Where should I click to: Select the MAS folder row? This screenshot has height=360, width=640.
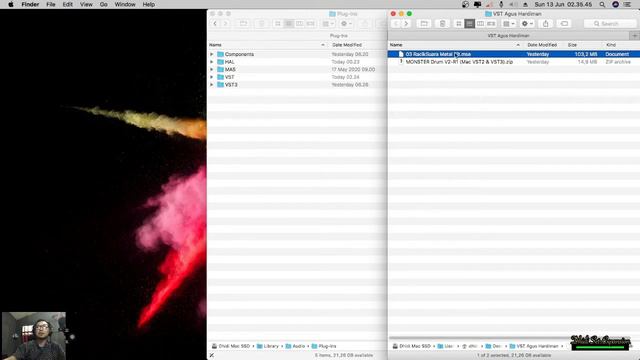pyautogui.click(x=297, y=69)
